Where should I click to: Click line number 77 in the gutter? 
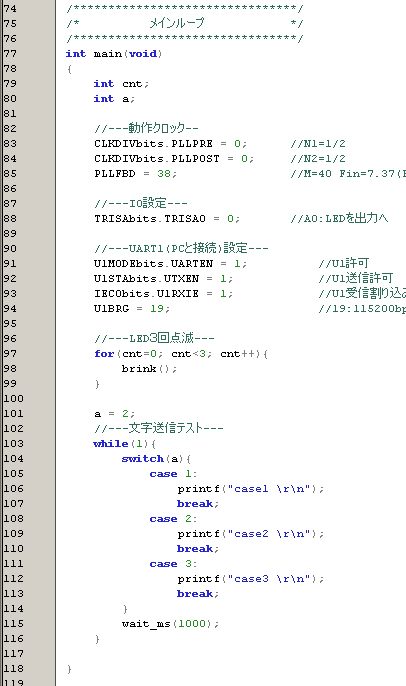10,54
